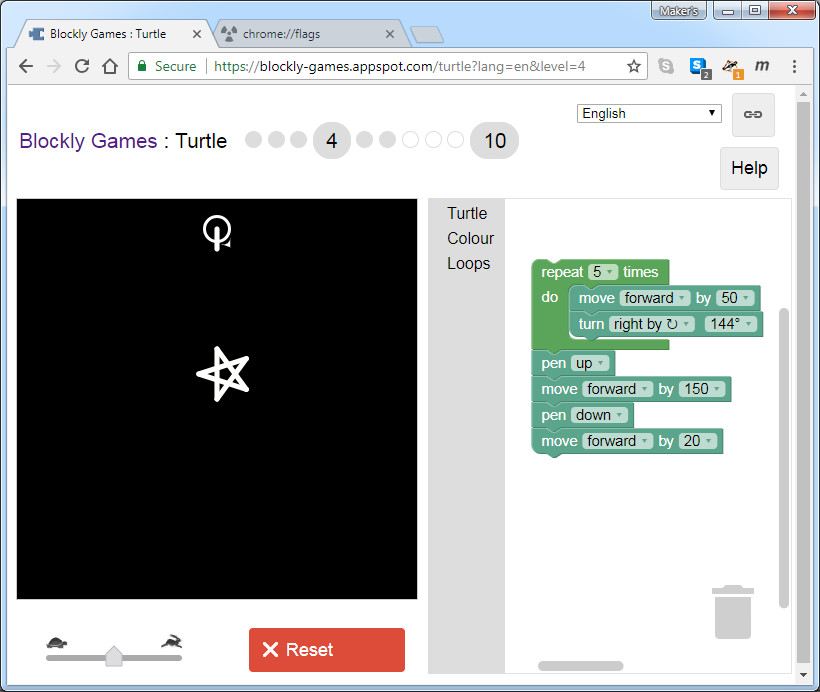Click the browser back arrow
The height and width of the screenshot is (692, 820).
click(26, 66)
